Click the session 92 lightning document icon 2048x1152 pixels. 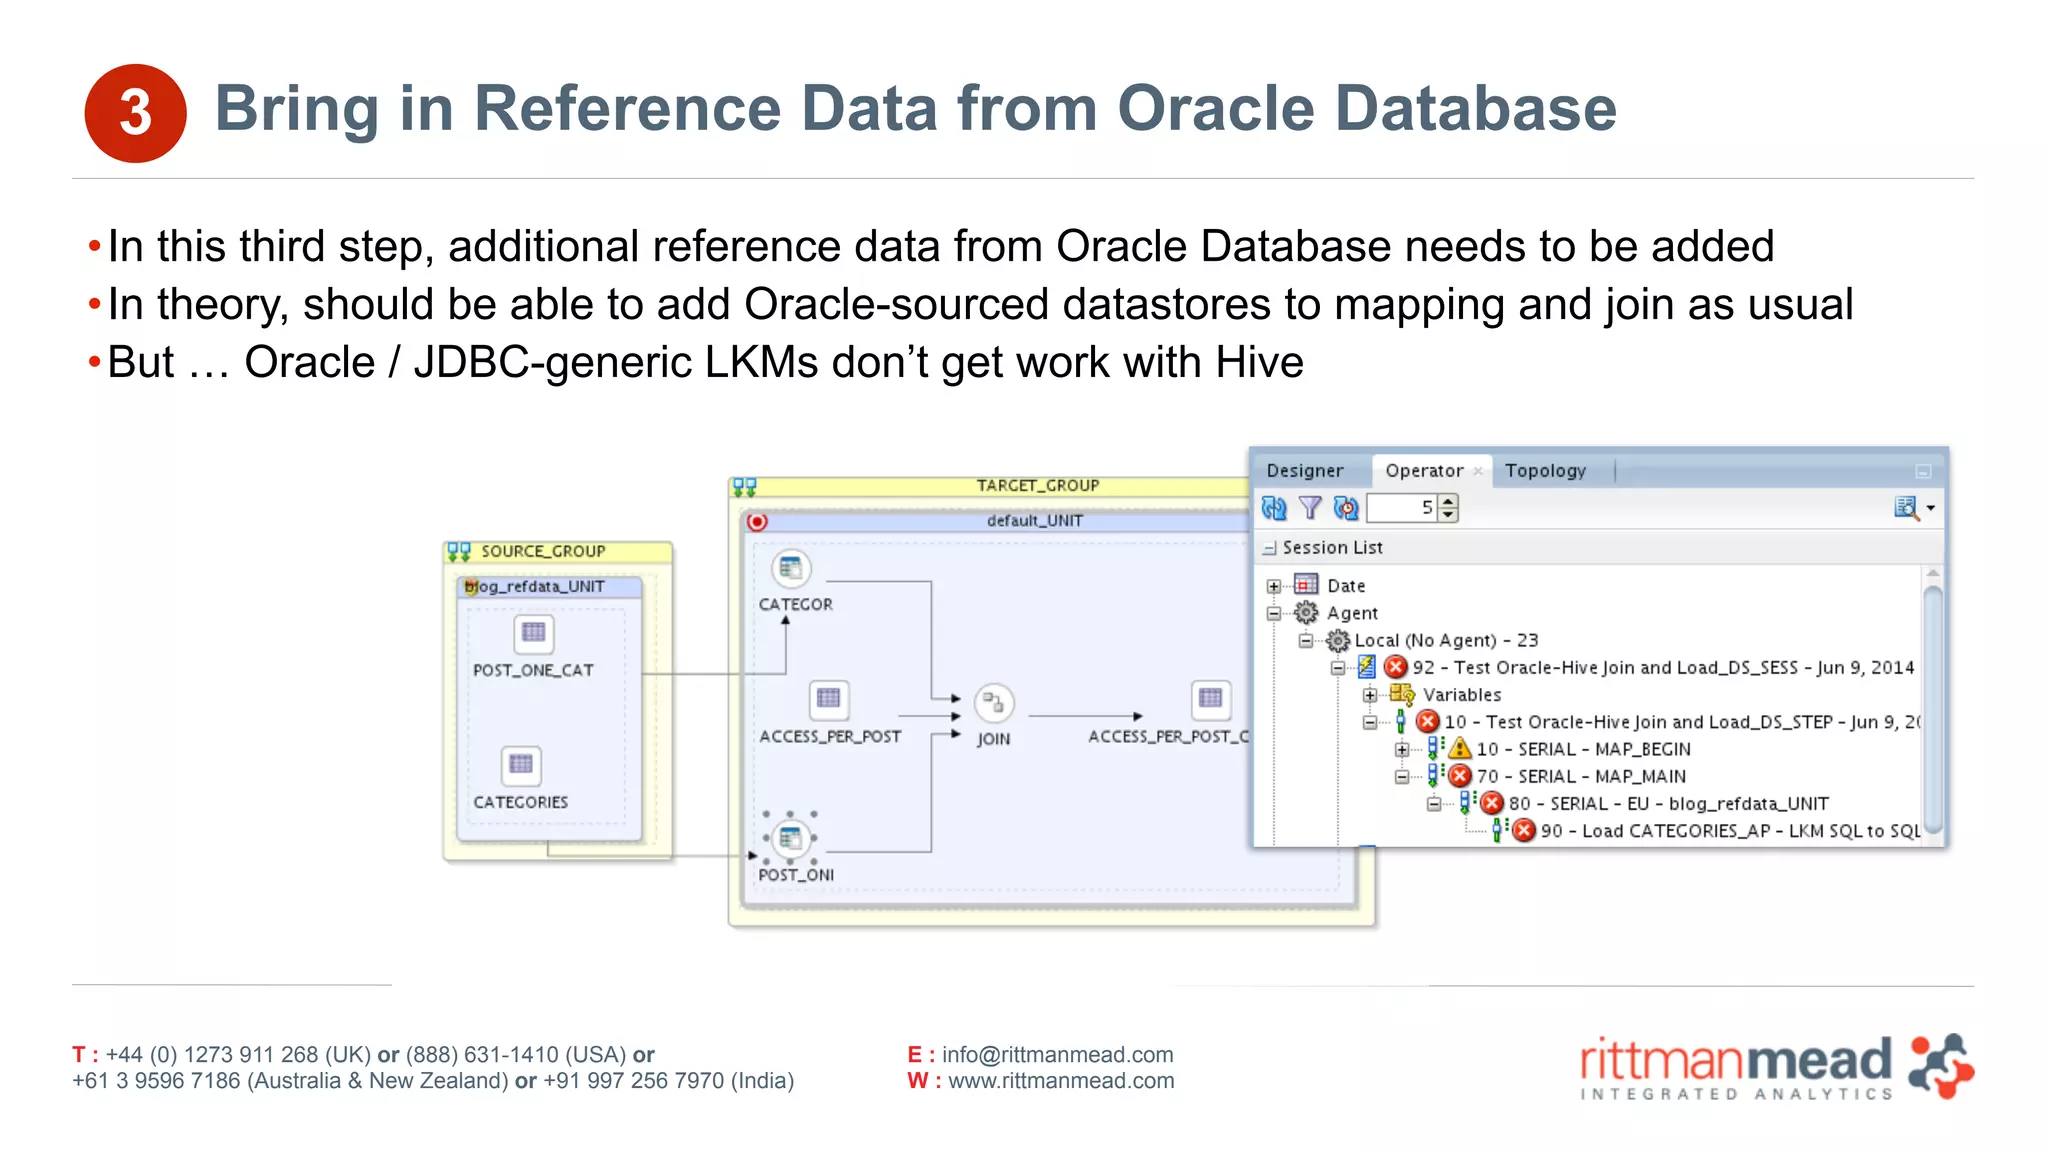coord(1367,666)
